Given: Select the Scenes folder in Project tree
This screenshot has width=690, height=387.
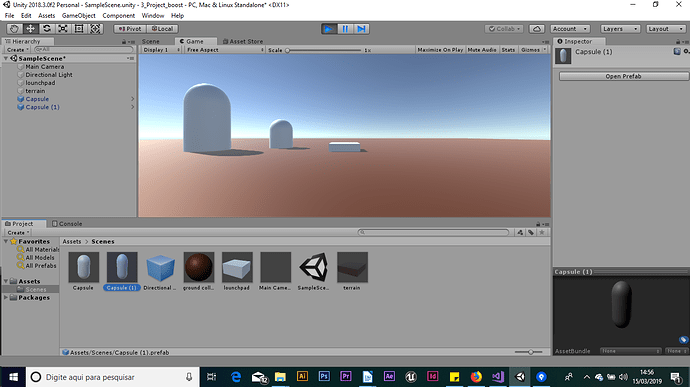Looking at the screenshot, I should pos(35,289).
